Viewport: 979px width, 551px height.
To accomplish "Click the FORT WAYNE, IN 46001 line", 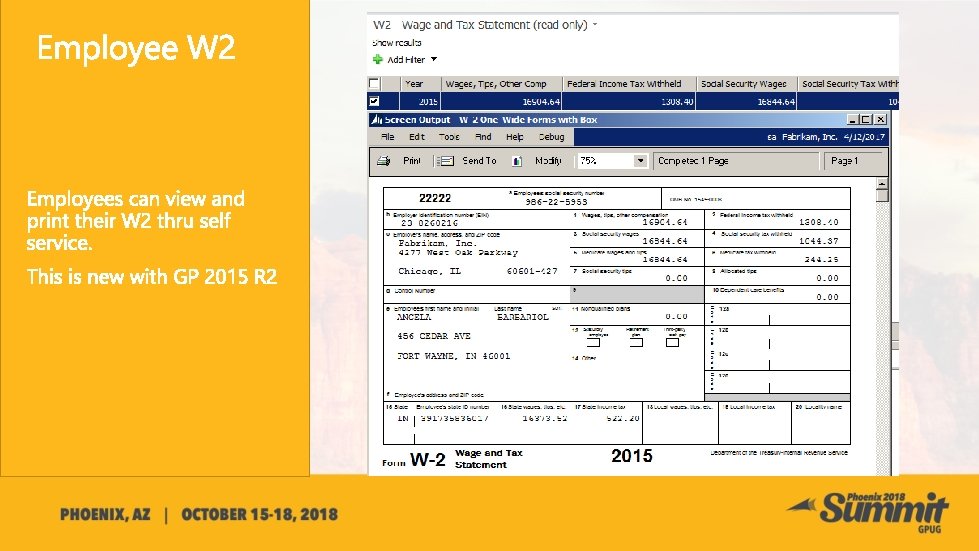I will 454,356.
